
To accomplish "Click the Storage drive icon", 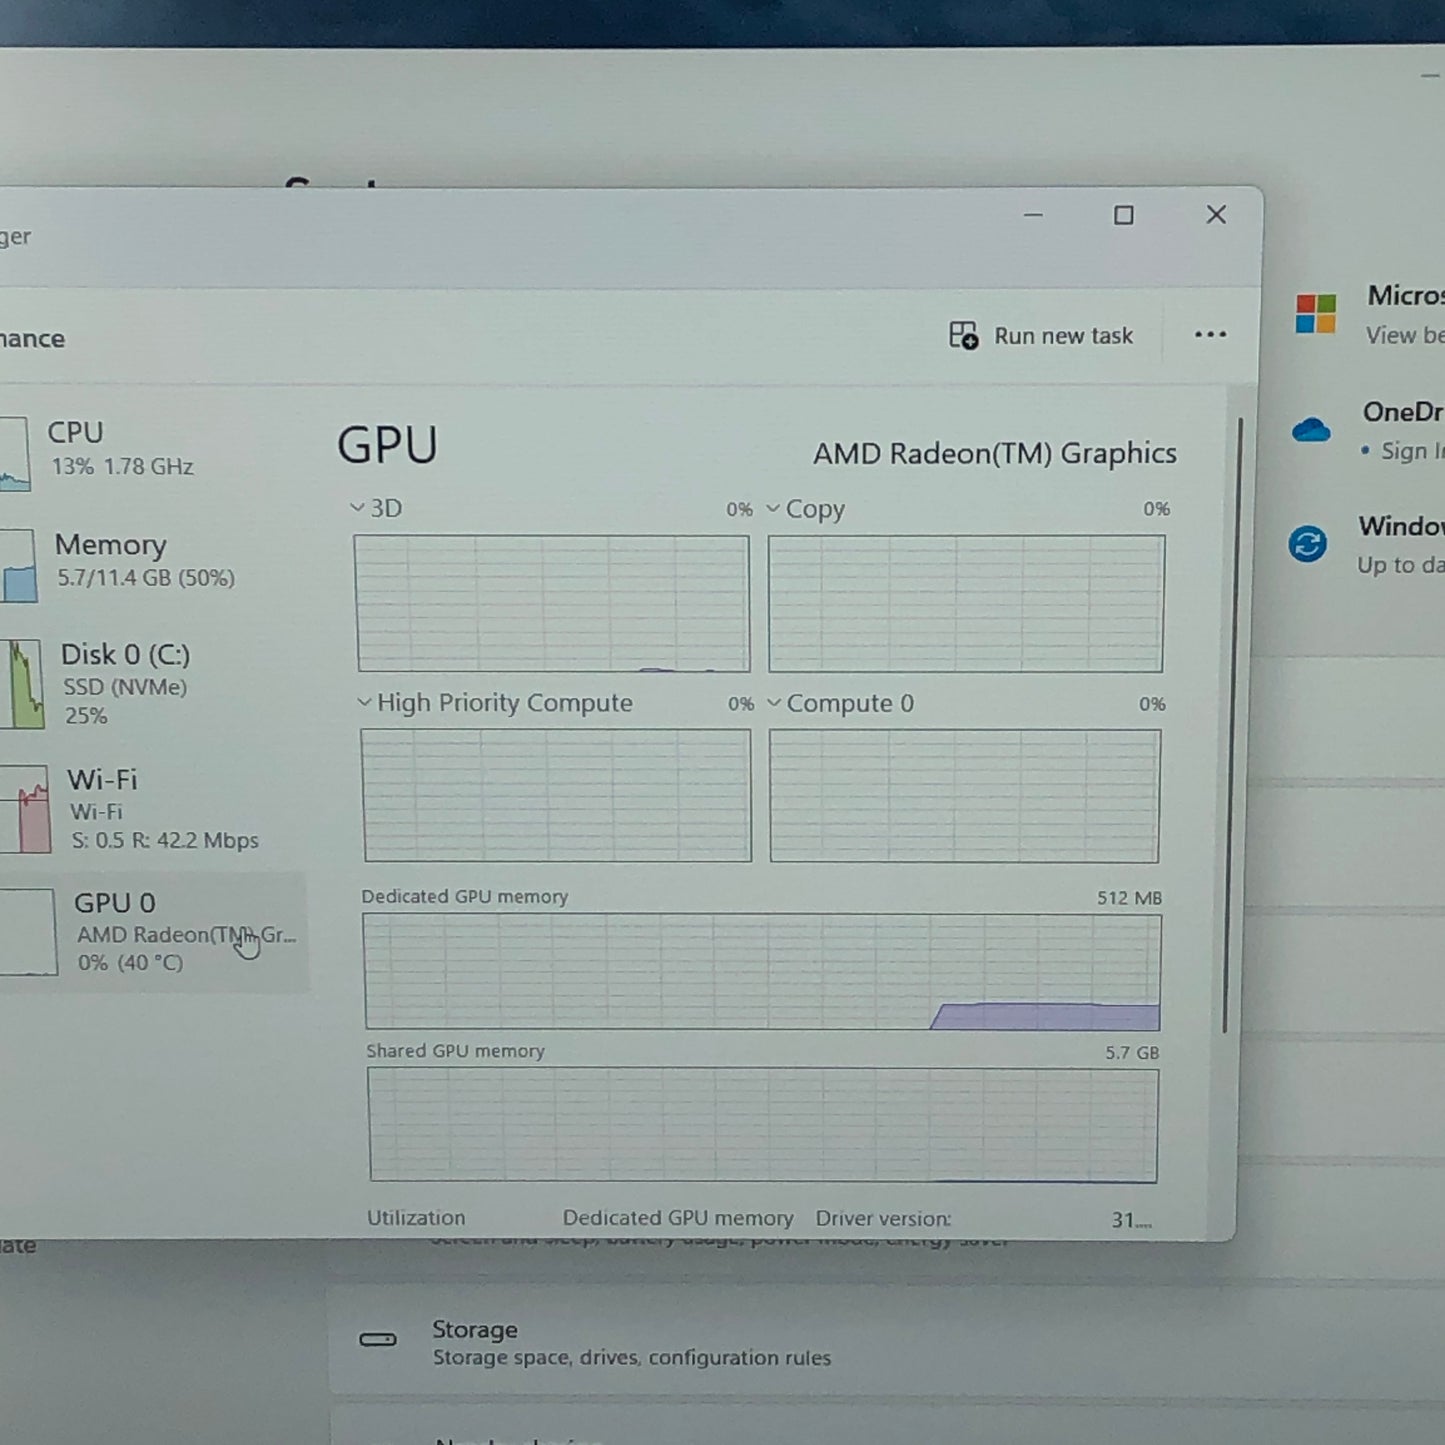I will [378, 1339].
